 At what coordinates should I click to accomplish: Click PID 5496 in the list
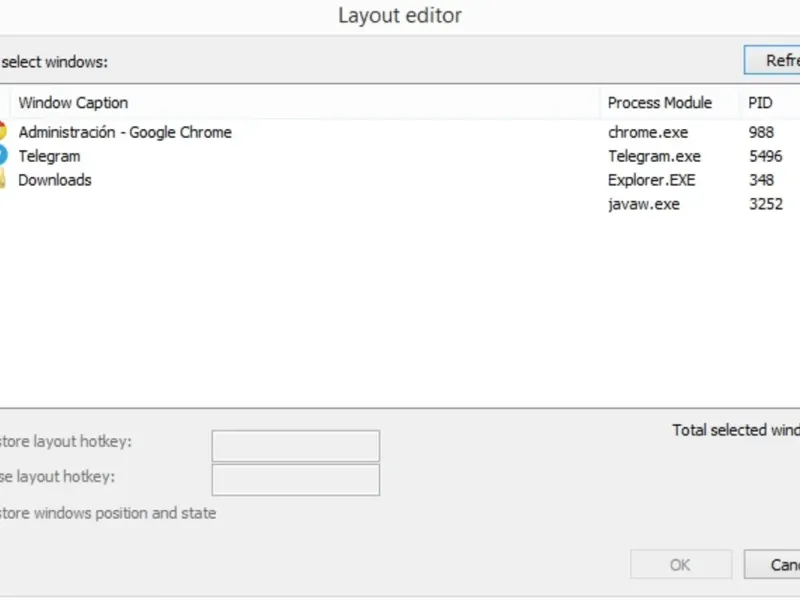point(765,156)
